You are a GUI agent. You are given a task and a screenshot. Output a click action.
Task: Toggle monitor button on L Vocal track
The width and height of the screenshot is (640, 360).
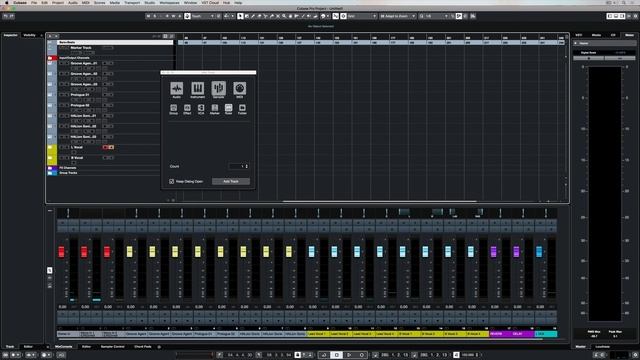coord(111,147)
